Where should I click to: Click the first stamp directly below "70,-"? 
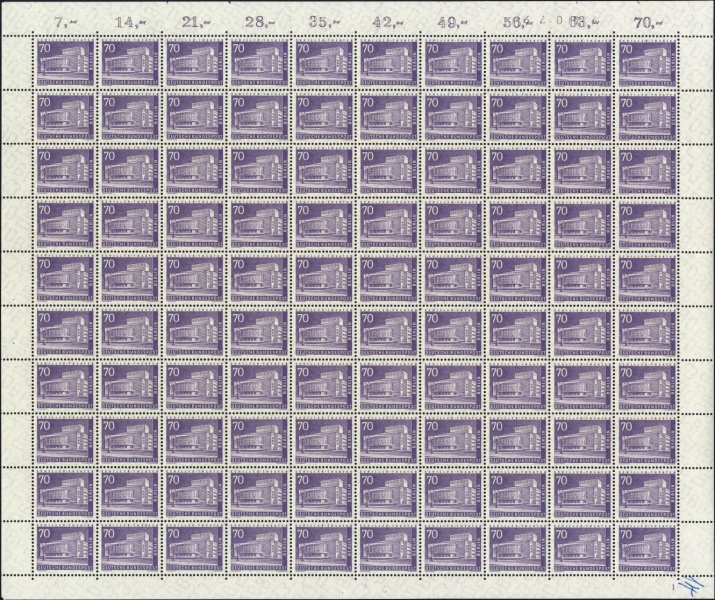[647, 63]
